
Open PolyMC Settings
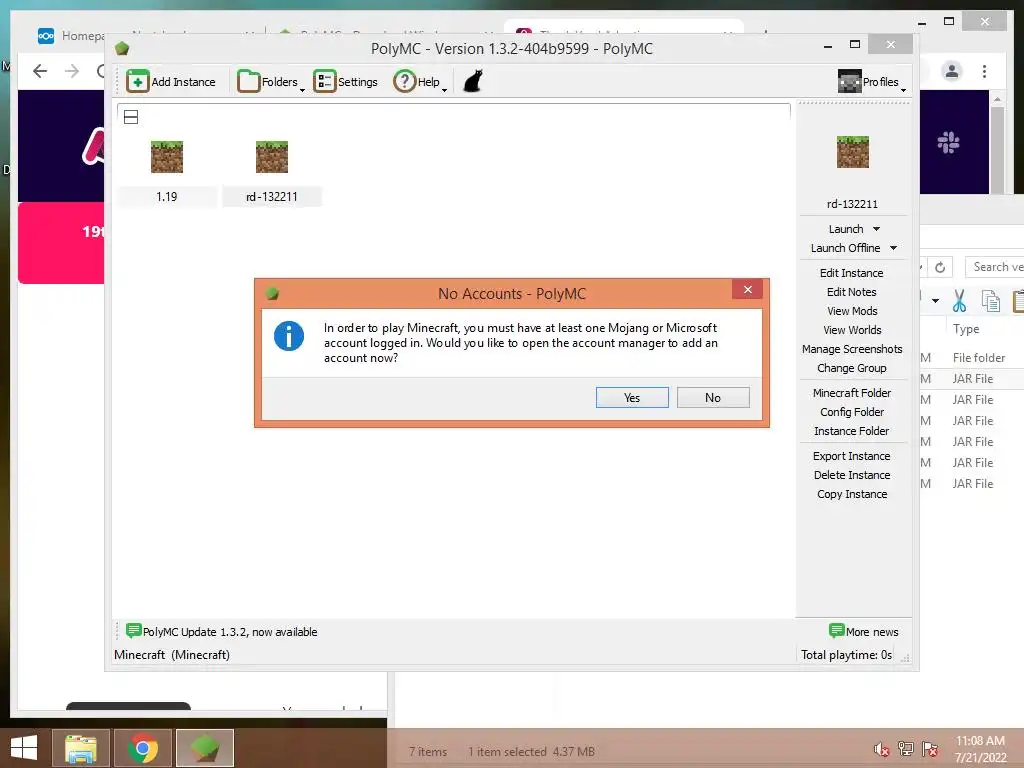click(x=345, y=82)
